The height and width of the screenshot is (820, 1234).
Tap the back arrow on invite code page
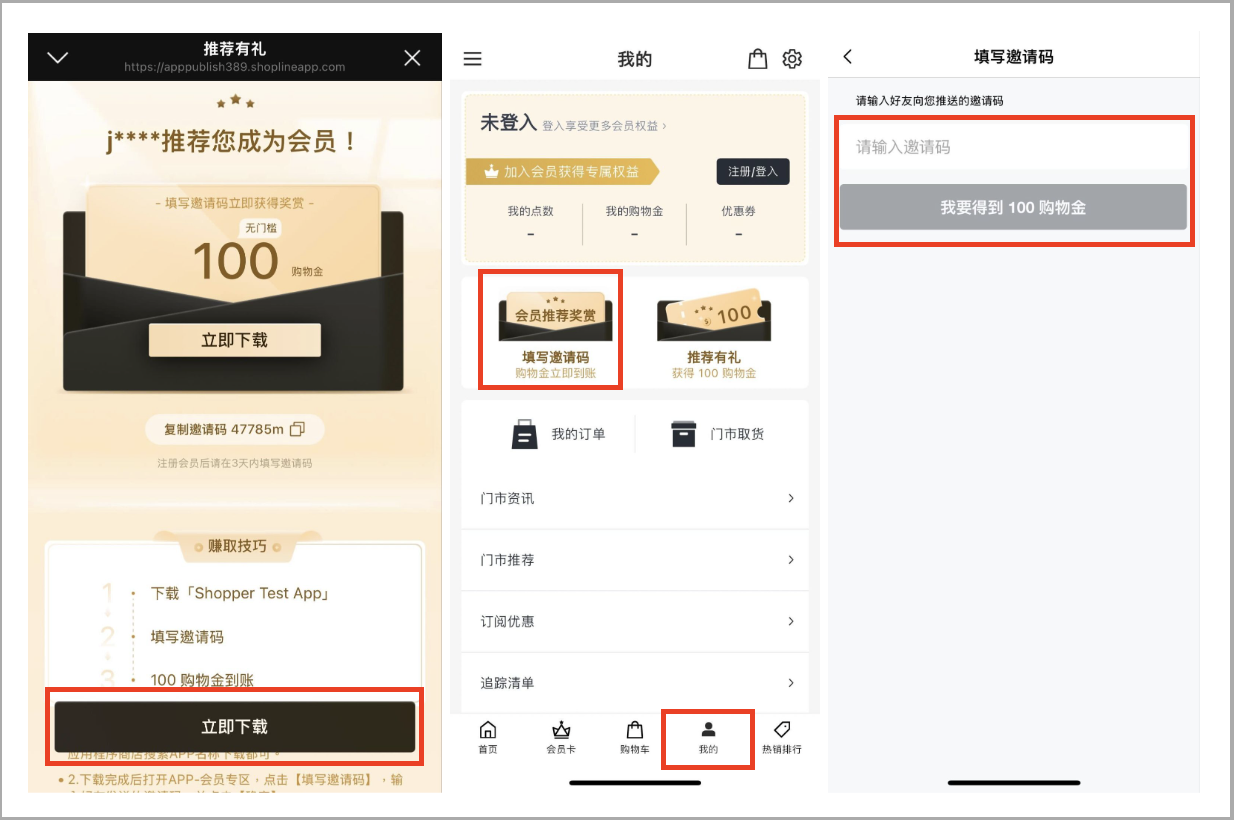(848, 57)
